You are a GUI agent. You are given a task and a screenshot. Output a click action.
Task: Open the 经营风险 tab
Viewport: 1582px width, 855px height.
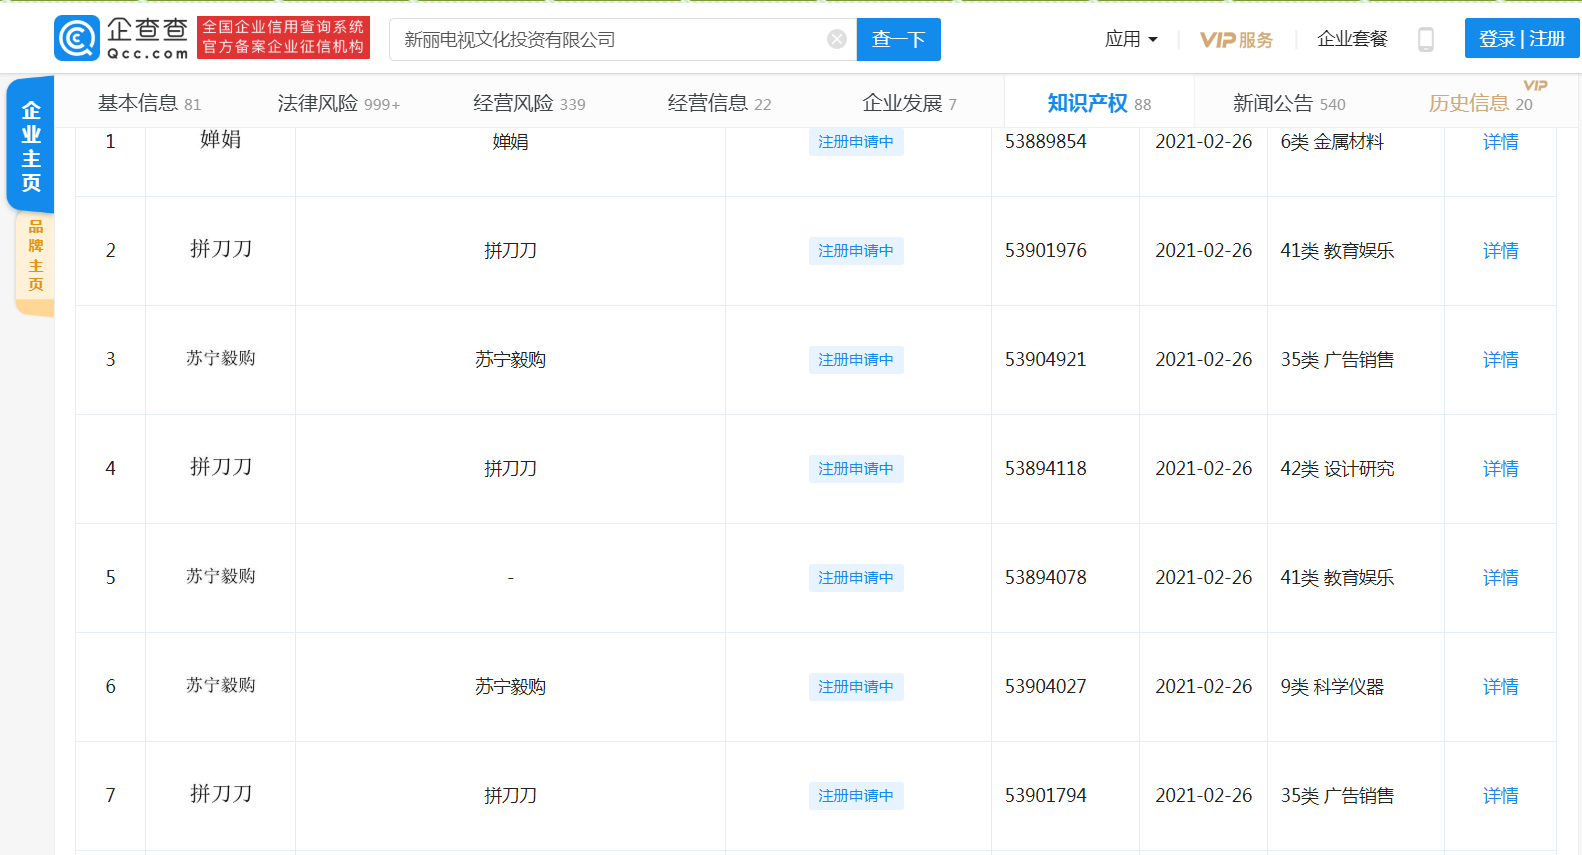[528, 103]
